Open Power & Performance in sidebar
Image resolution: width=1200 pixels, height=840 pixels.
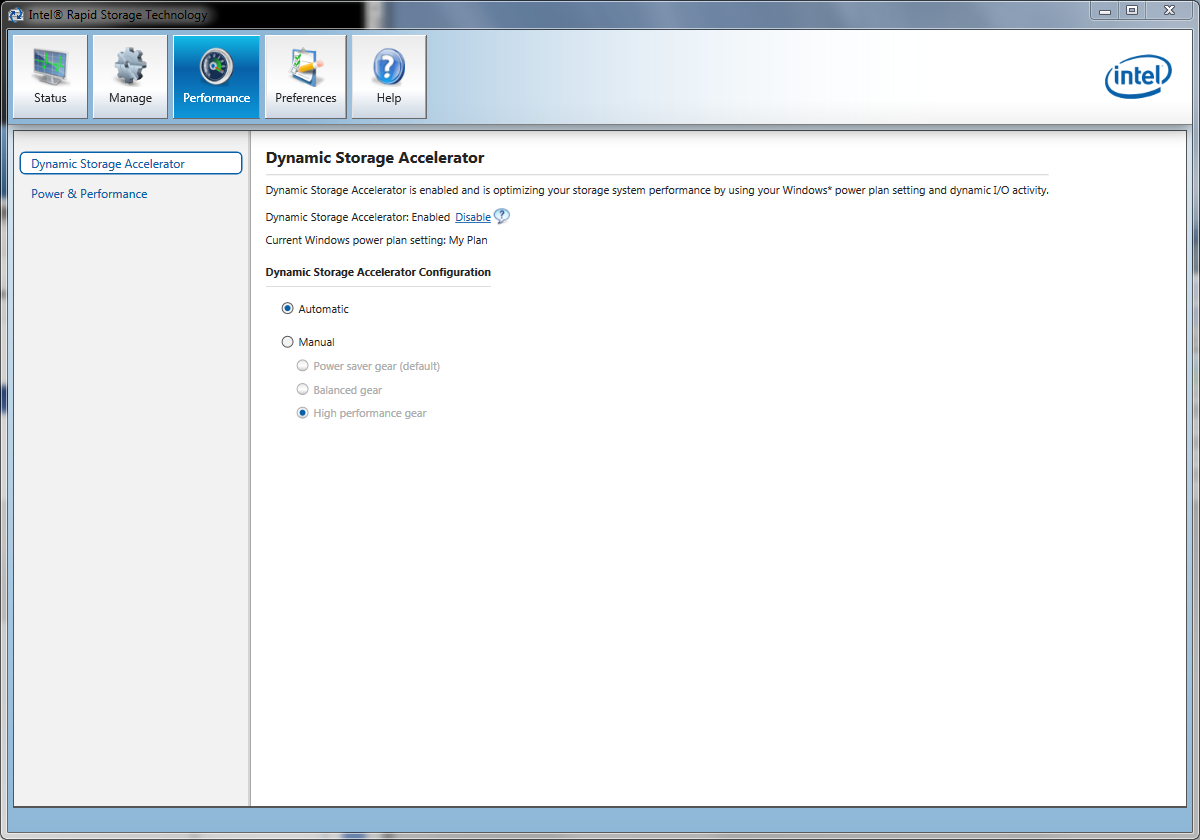(89, 194)
